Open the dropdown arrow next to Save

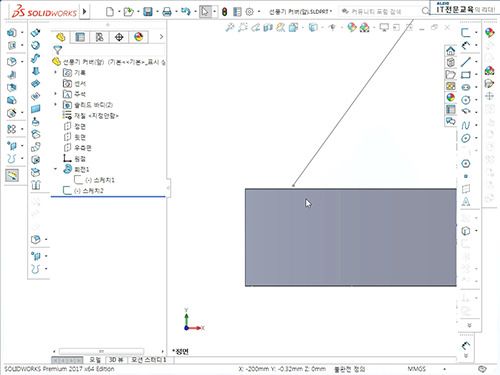coord(157,12)
